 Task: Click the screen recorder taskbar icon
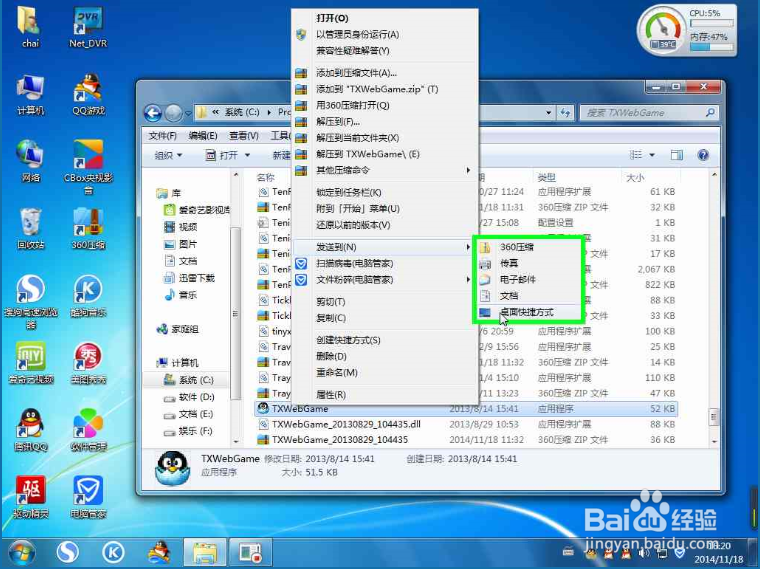click(250, 553)
